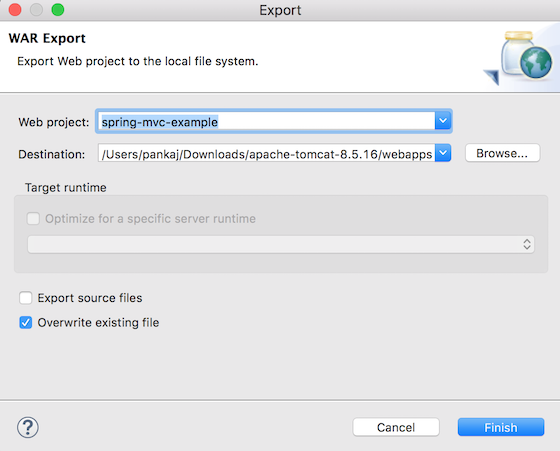The image size is (560, 451).
Task: Open the server runtime selection combo box
Action: (x=281, y=244)
